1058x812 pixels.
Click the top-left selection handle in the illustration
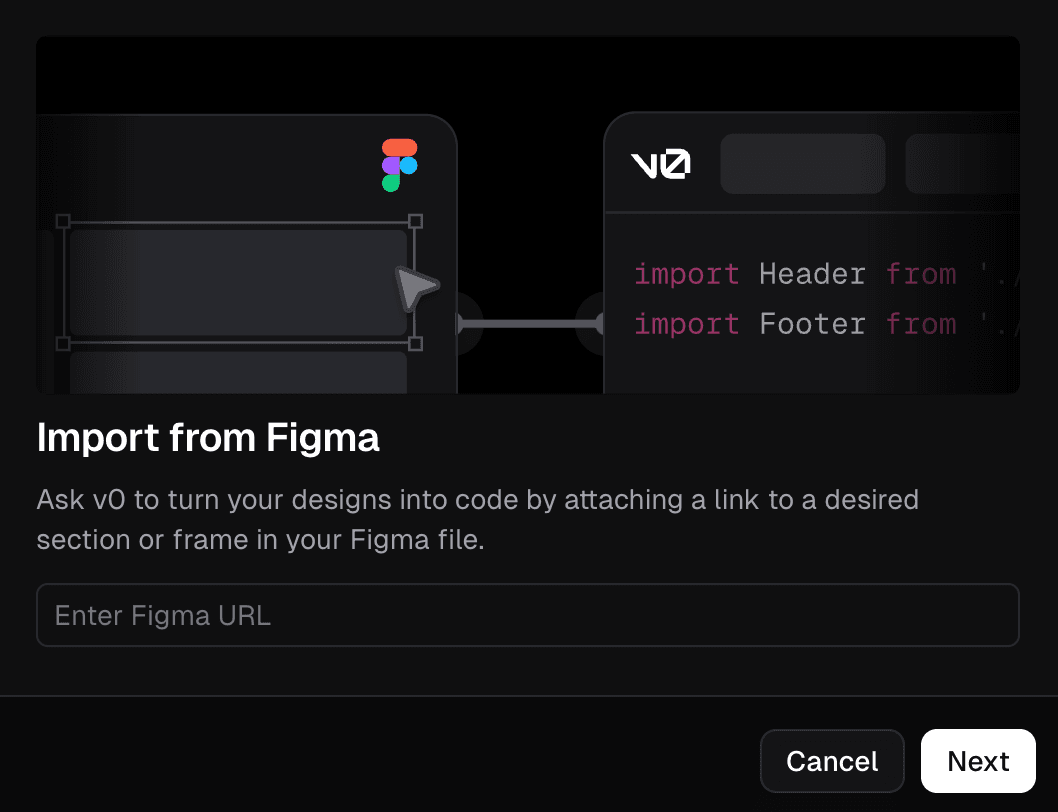pos(65,222)
